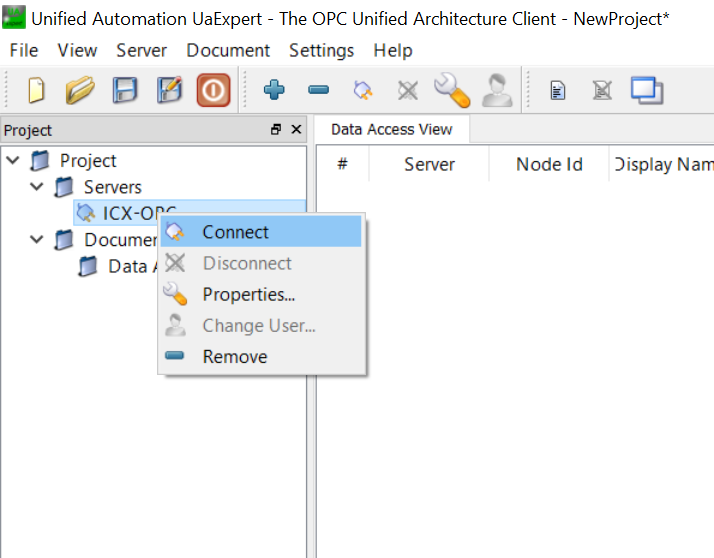This screenshot has width=714, height=558.
Task: Close the Project panel with X
Action: point(296,130)
